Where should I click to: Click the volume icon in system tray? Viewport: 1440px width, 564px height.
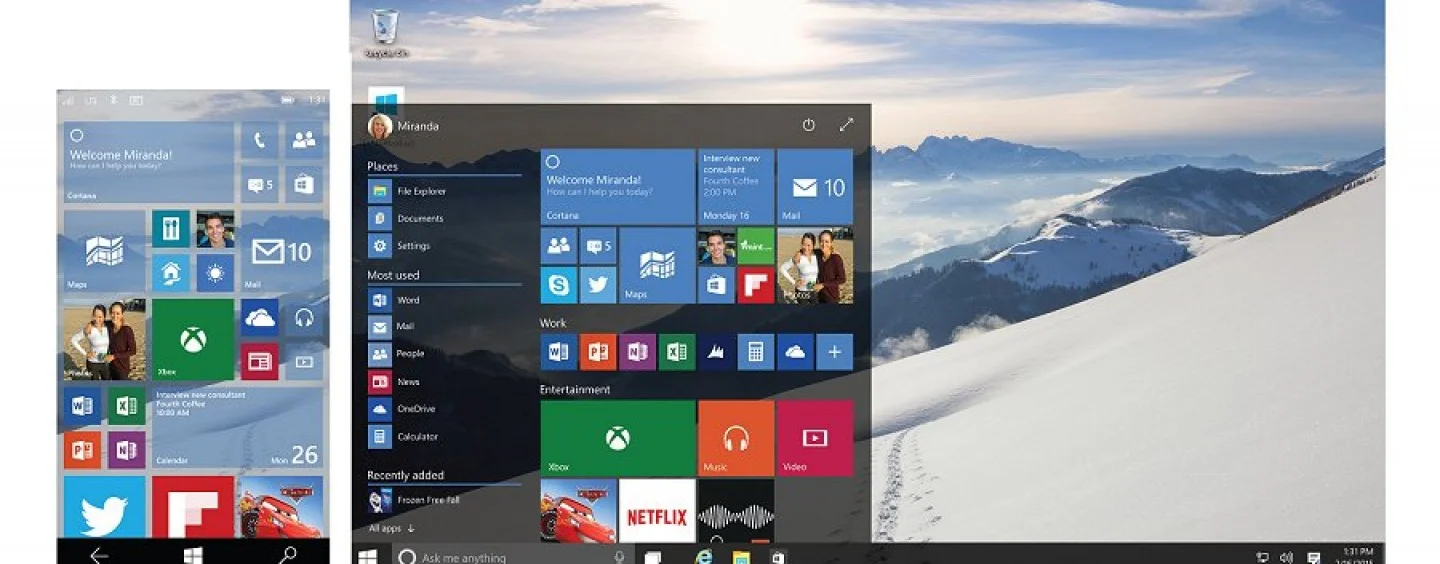[x=1286, y=557]
